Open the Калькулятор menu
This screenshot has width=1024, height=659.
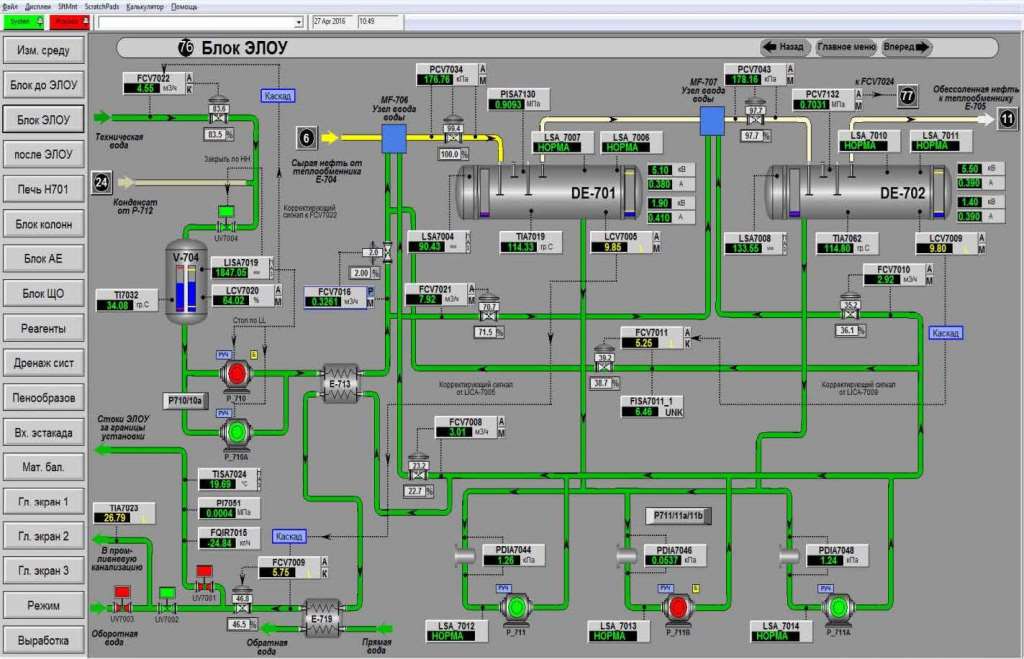[x=145, y=7]
